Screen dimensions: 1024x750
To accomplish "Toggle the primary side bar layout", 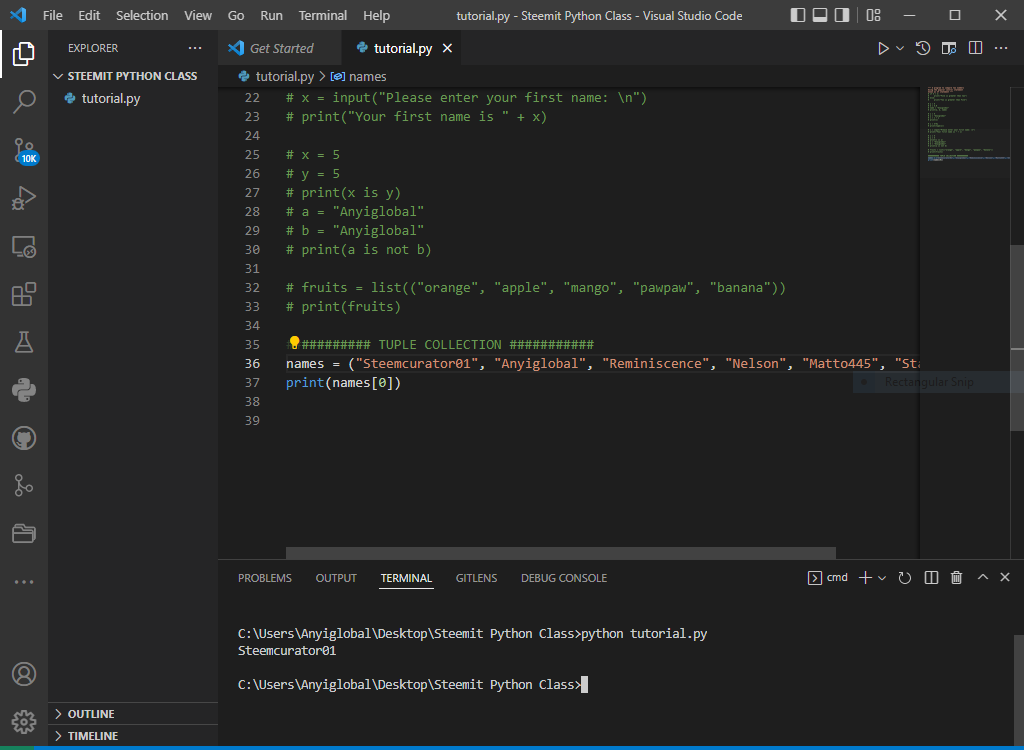I will [x=797, y=15].
